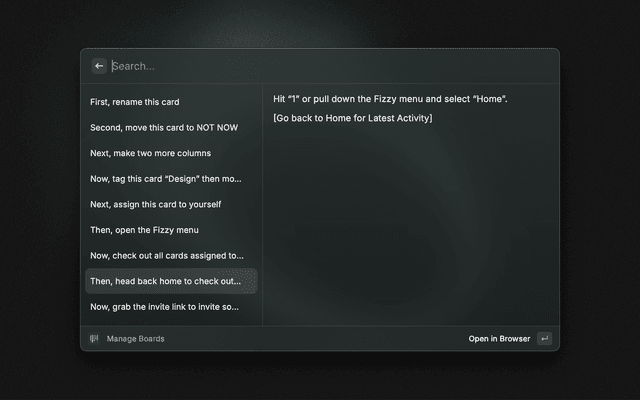The image size is (640, 400).
Task: Choose "Next, make two more columns"
Action: click(150, 154)
